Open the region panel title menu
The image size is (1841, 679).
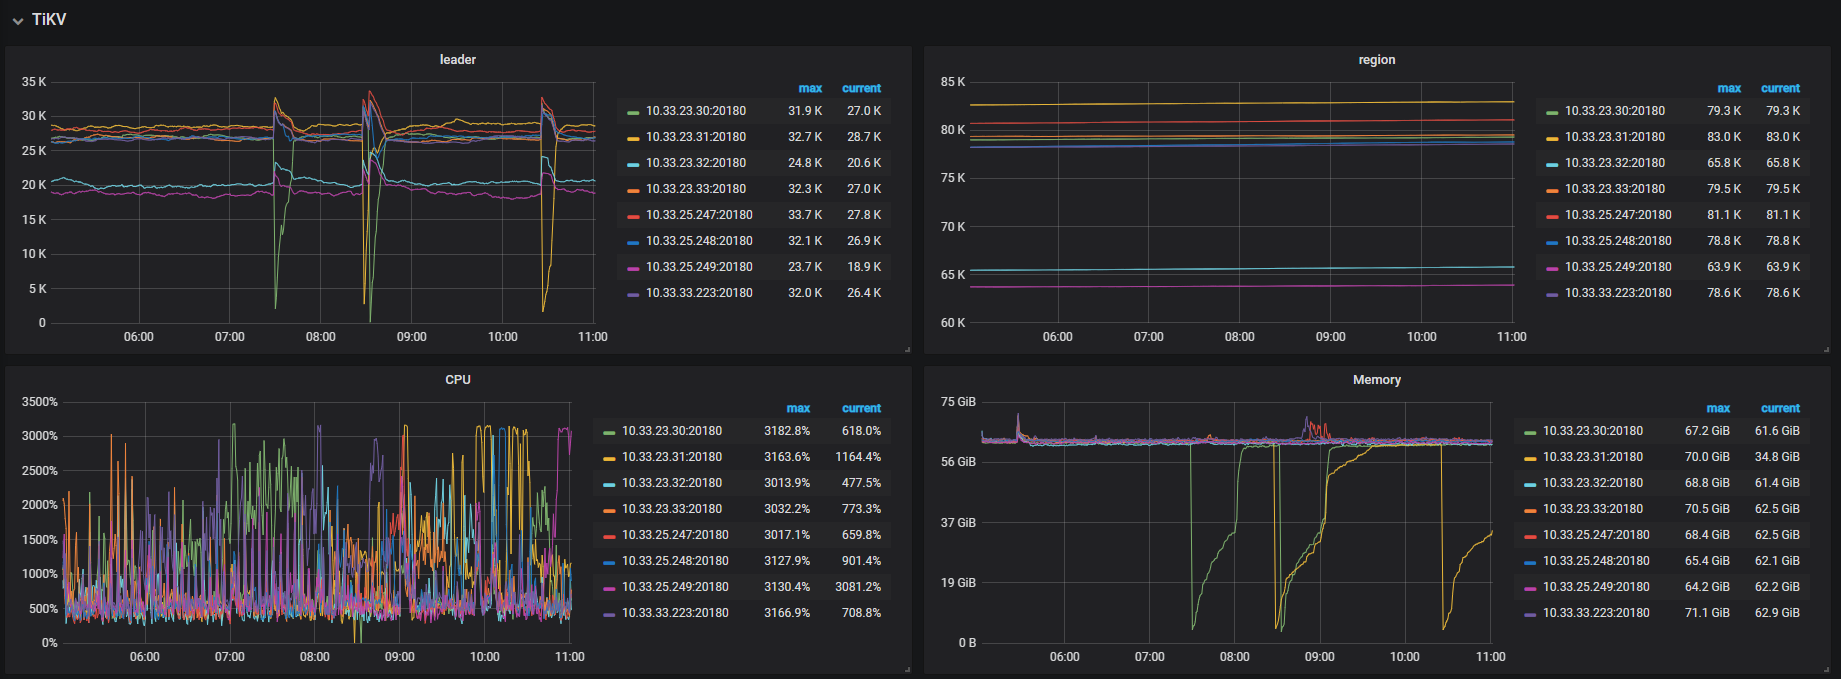pyautogui.click(x=1376, y=60)
